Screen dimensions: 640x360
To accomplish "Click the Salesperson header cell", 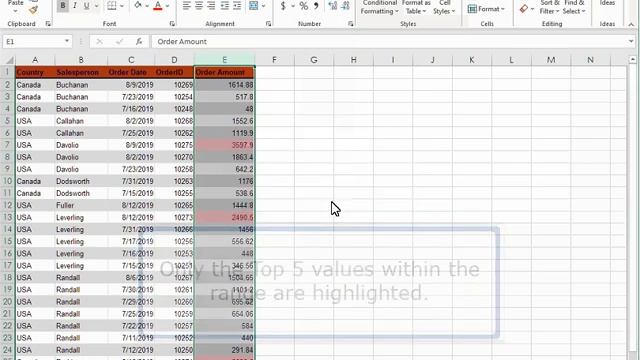I will pos(81,73).
